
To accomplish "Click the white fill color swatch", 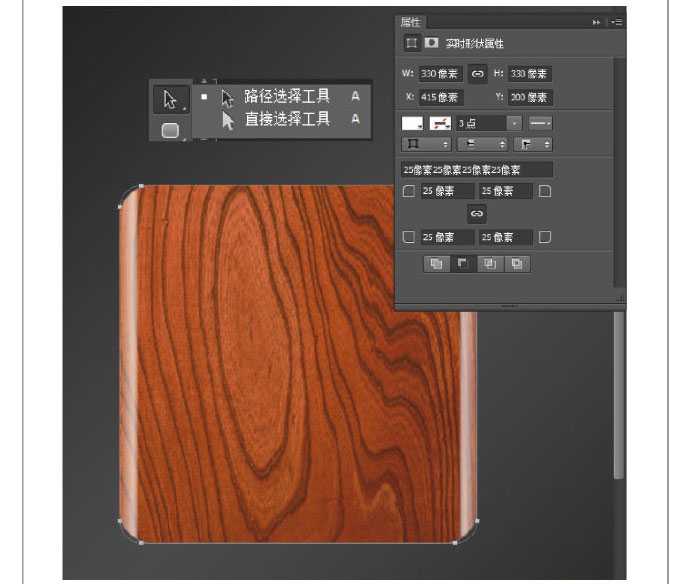I will [412, 123].
